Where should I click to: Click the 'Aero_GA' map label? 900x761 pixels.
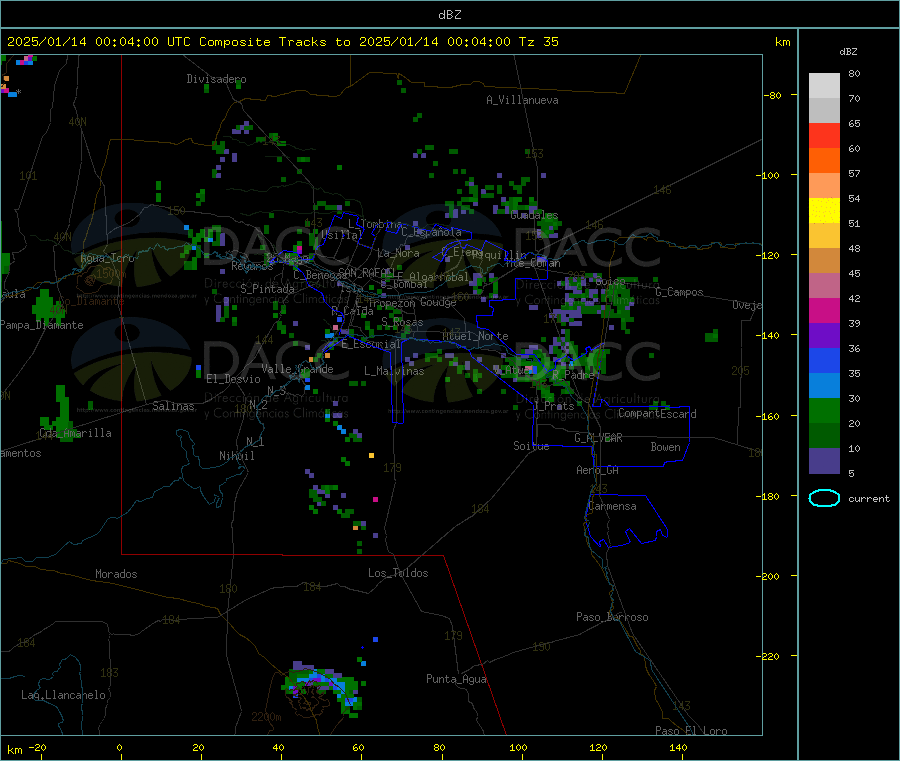pos(597,470)
